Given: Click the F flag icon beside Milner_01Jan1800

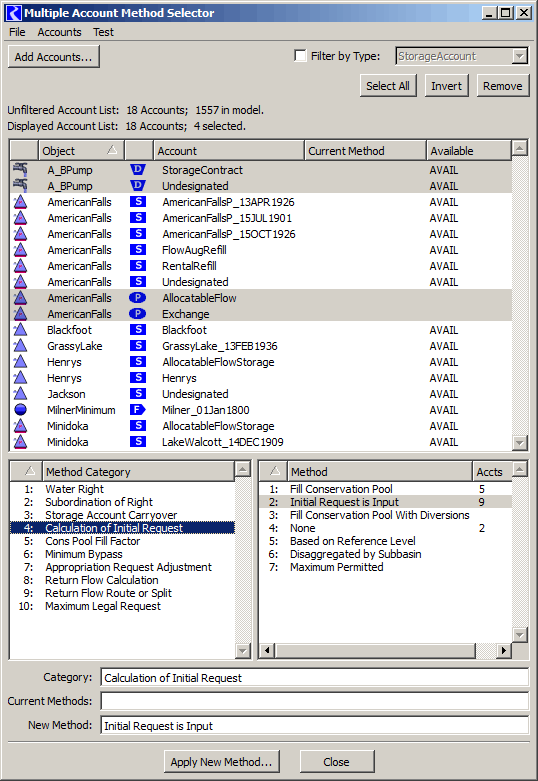Looking at the screenshot, I should click(137, 410).
